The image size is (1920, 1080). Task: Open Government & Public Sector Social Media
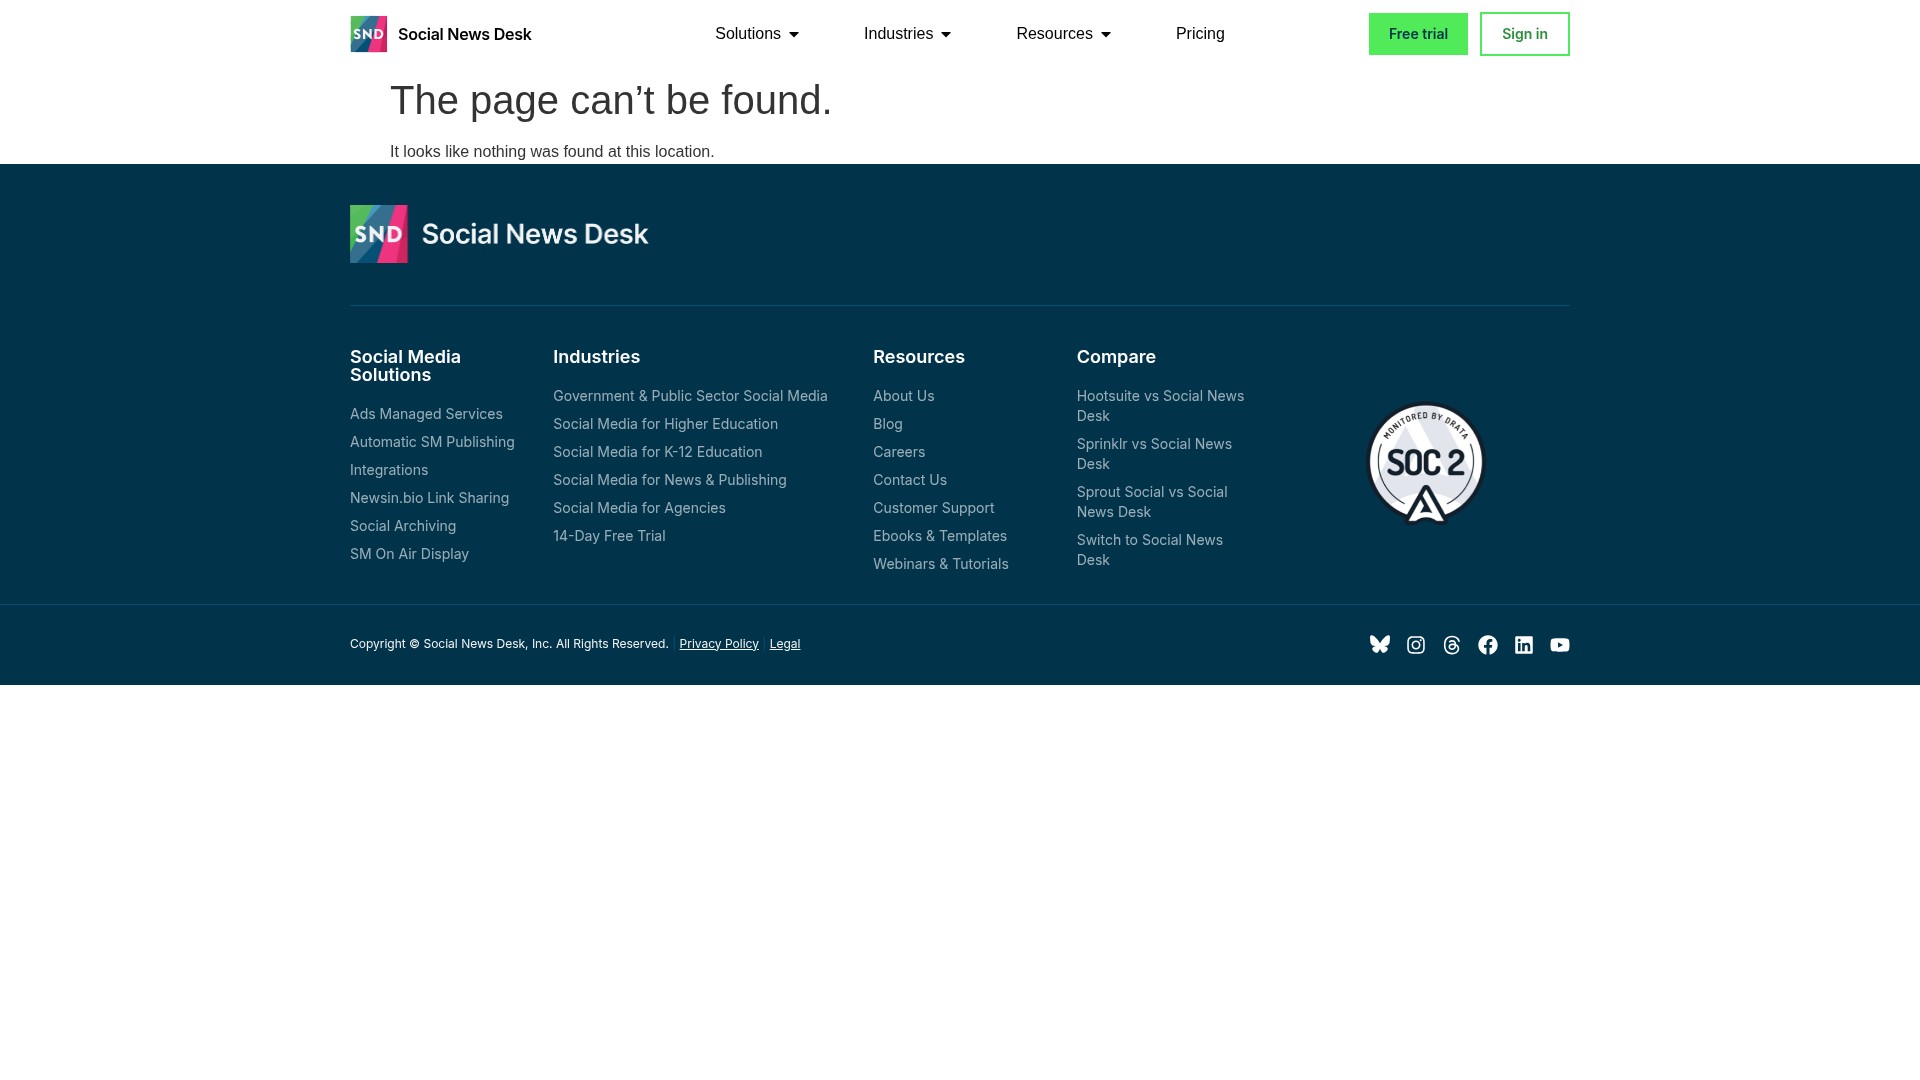pyautogui.click(x=690, y=396)
